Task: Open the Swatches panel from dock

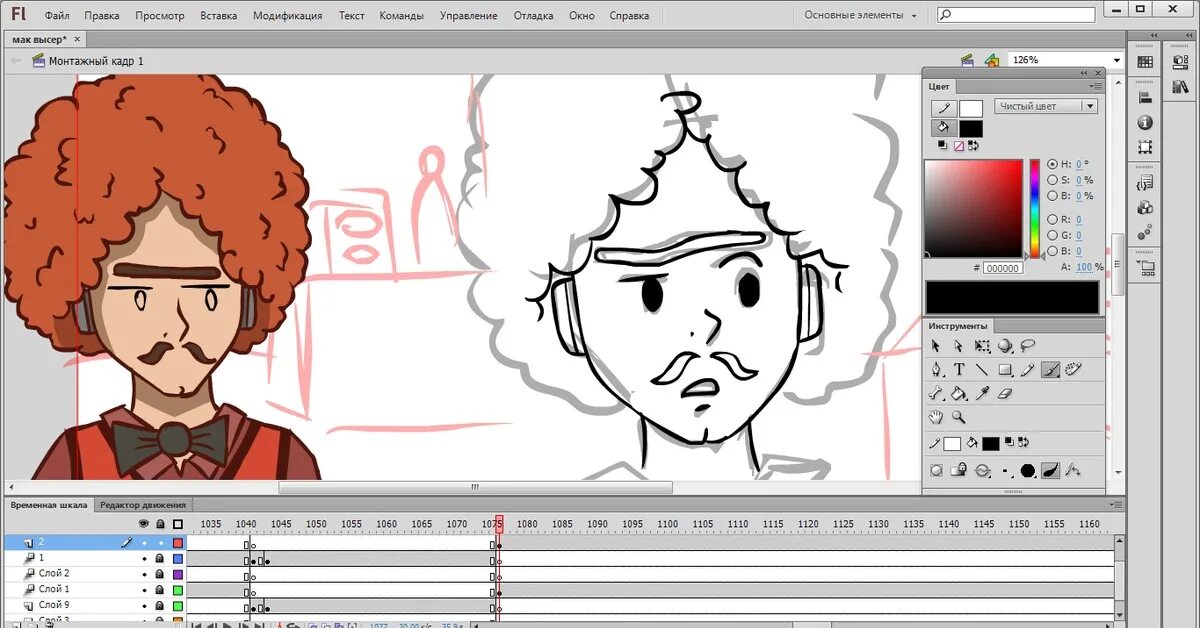Action: (1145, 62)
